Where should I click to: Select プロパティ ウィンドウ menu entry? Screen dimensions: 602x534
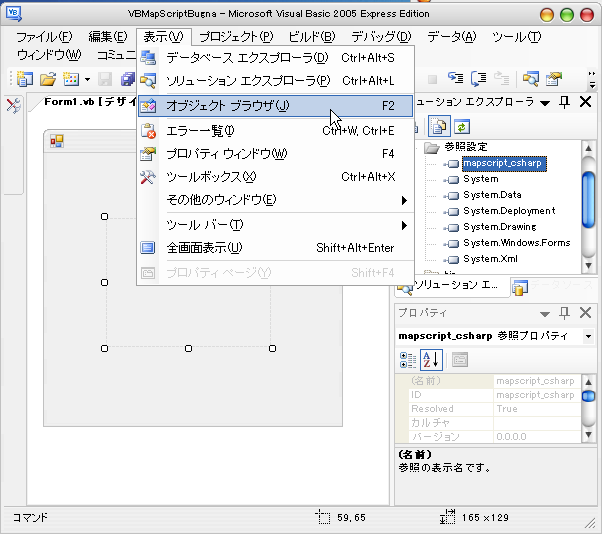point(275,154)
